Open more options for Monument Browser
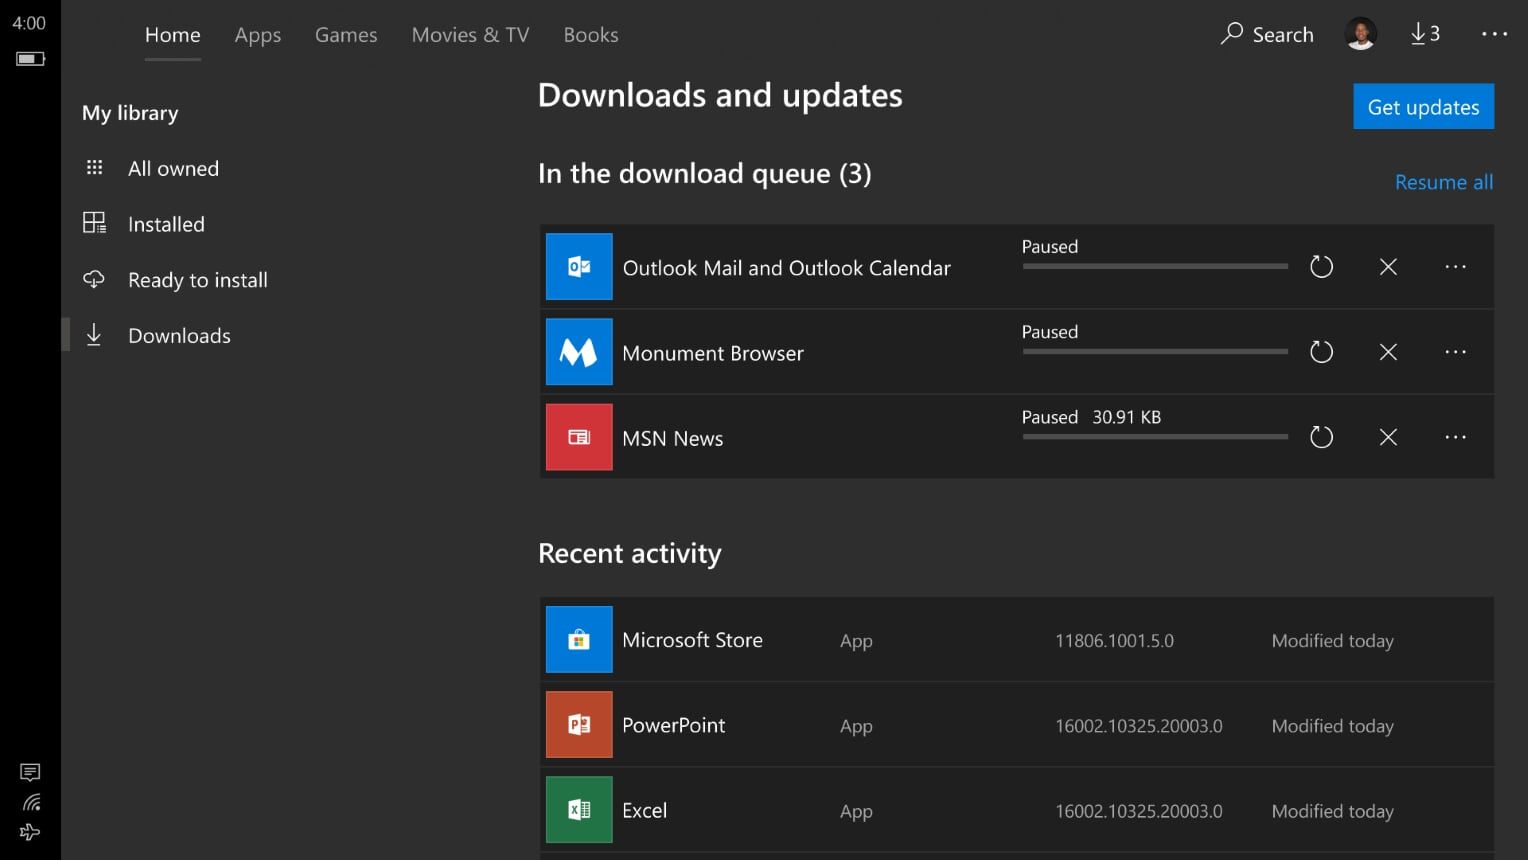1528x860 pixels. 1455,352
